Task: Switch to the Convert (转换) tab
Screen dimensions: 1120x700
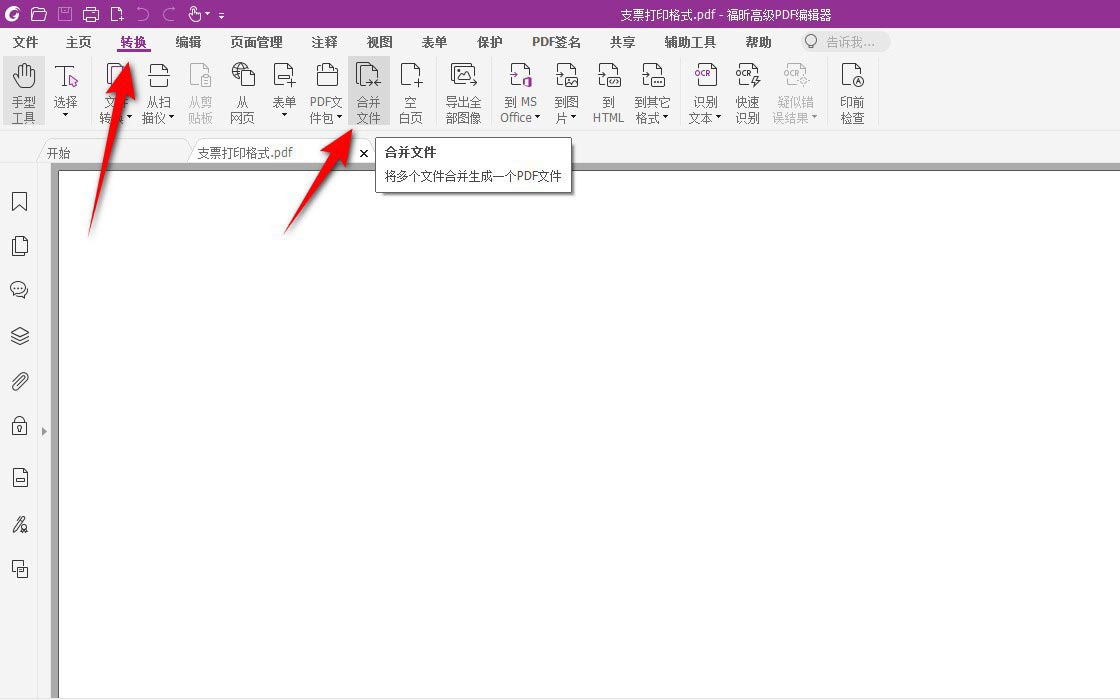Action: (134, 42)
